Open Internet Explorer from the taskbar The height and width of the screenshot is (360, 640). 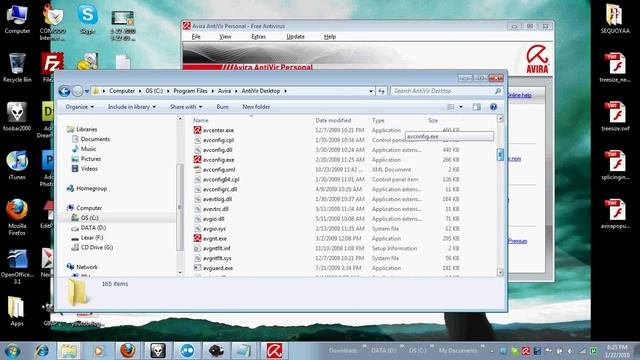click(x=41, y=351)
